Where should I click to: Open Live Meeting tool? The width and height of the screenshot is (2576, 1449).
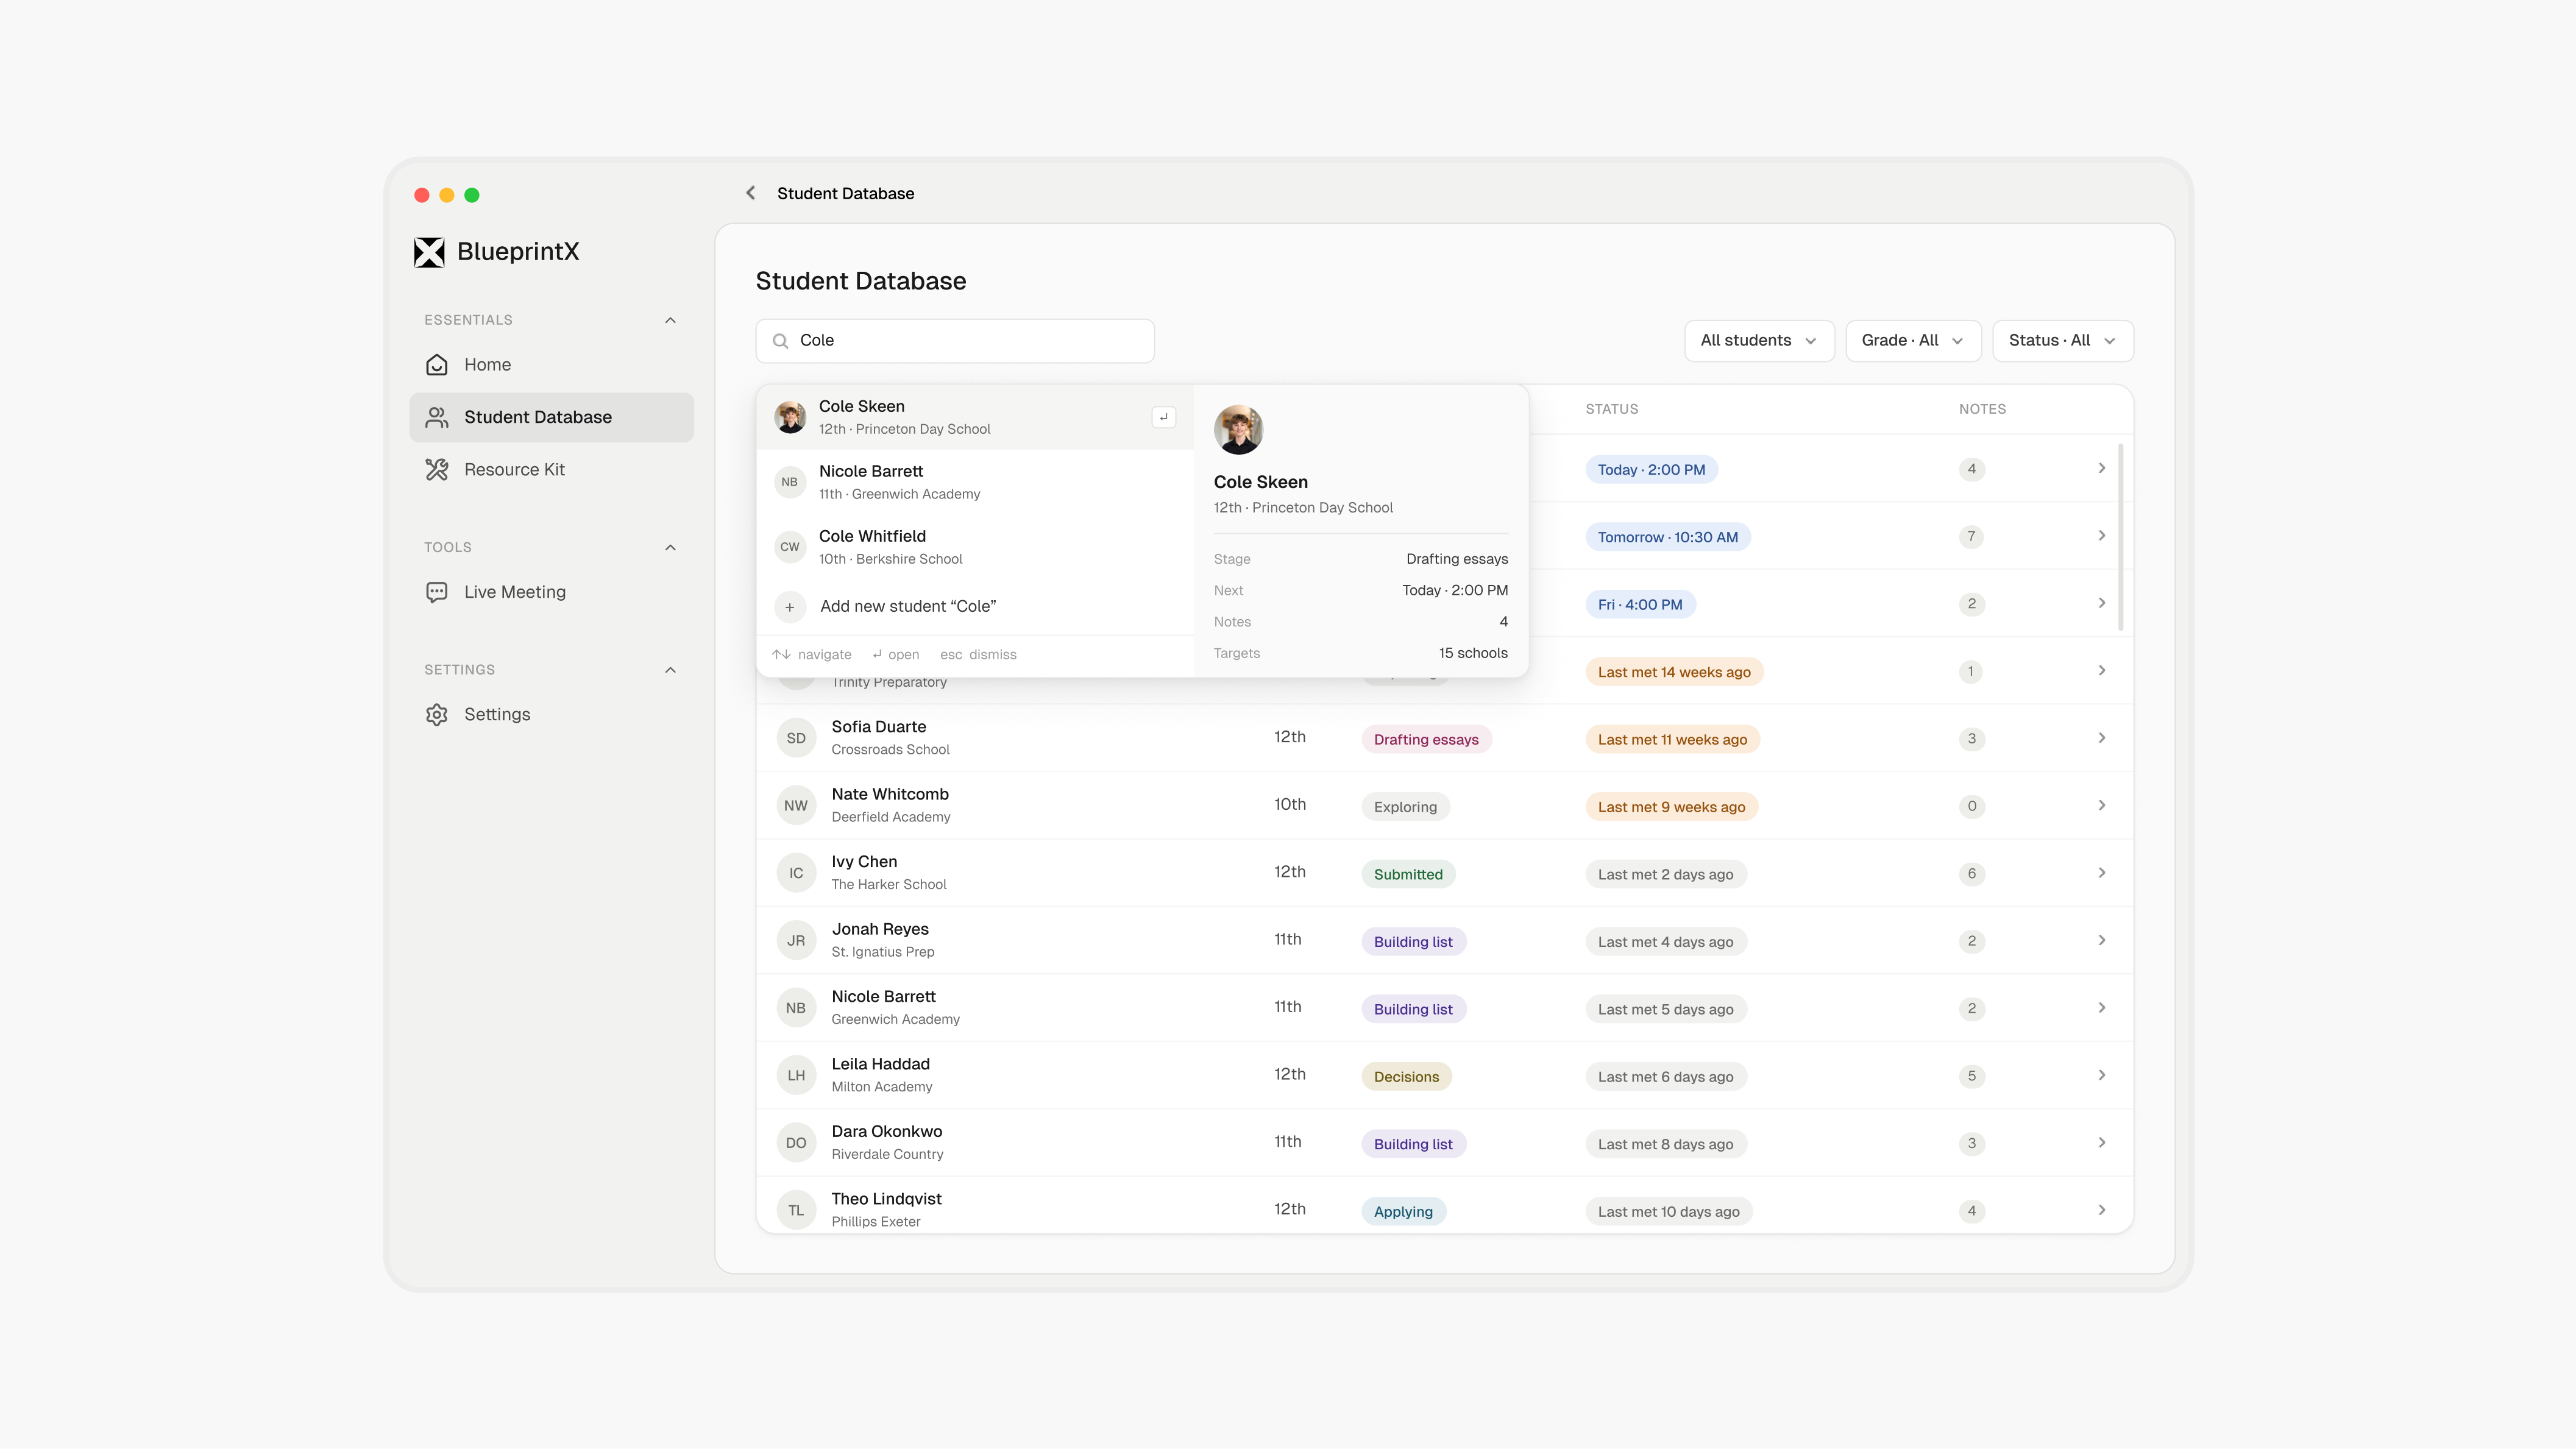pyautogui.click(x=551, y=592)
